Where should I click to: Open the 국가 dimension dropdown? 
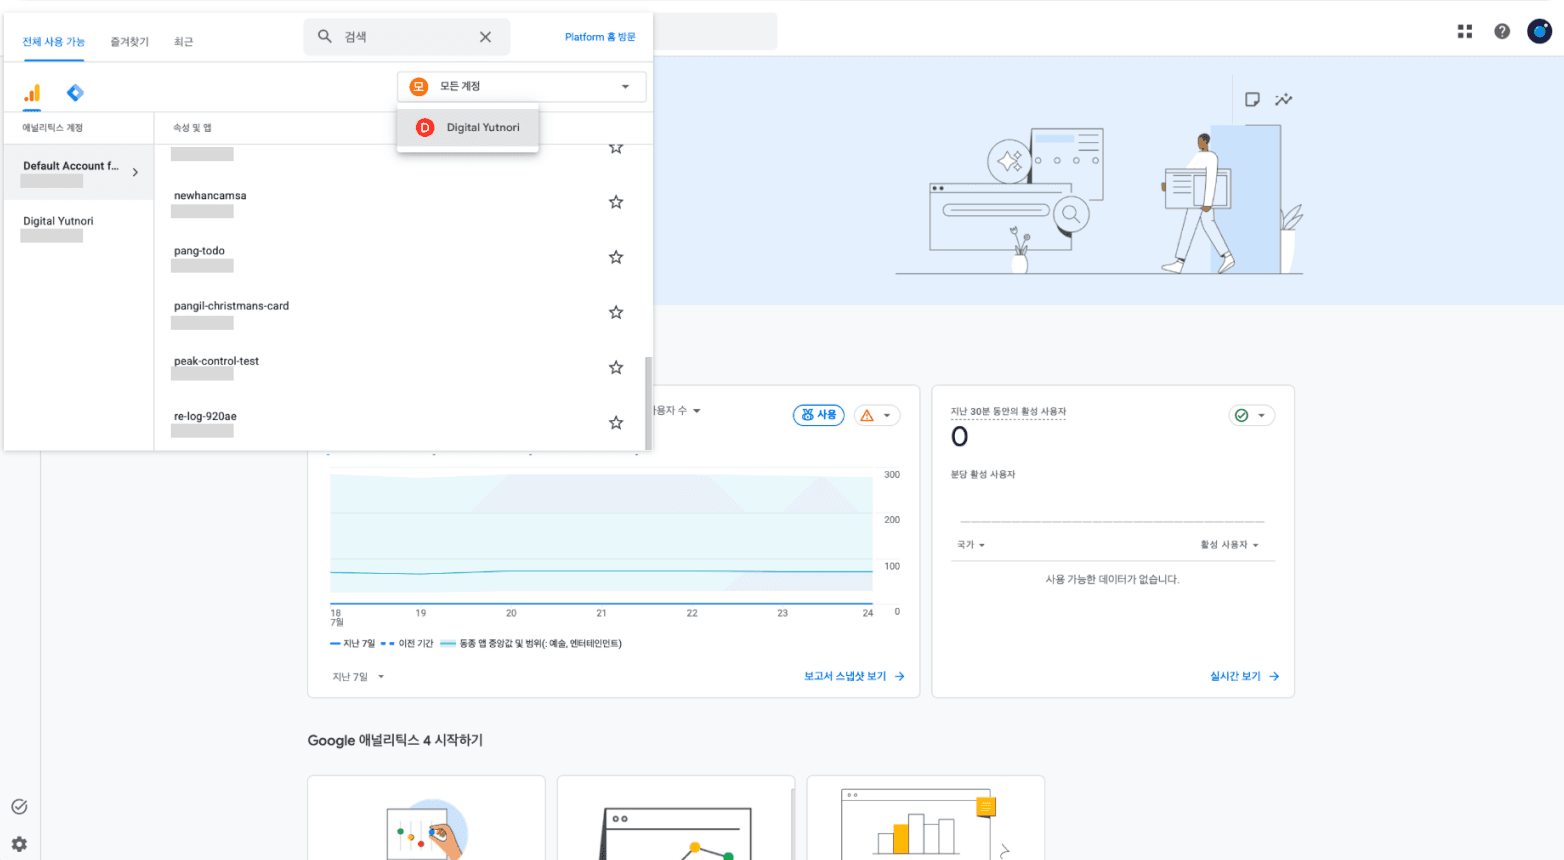(x=971, y=545)
